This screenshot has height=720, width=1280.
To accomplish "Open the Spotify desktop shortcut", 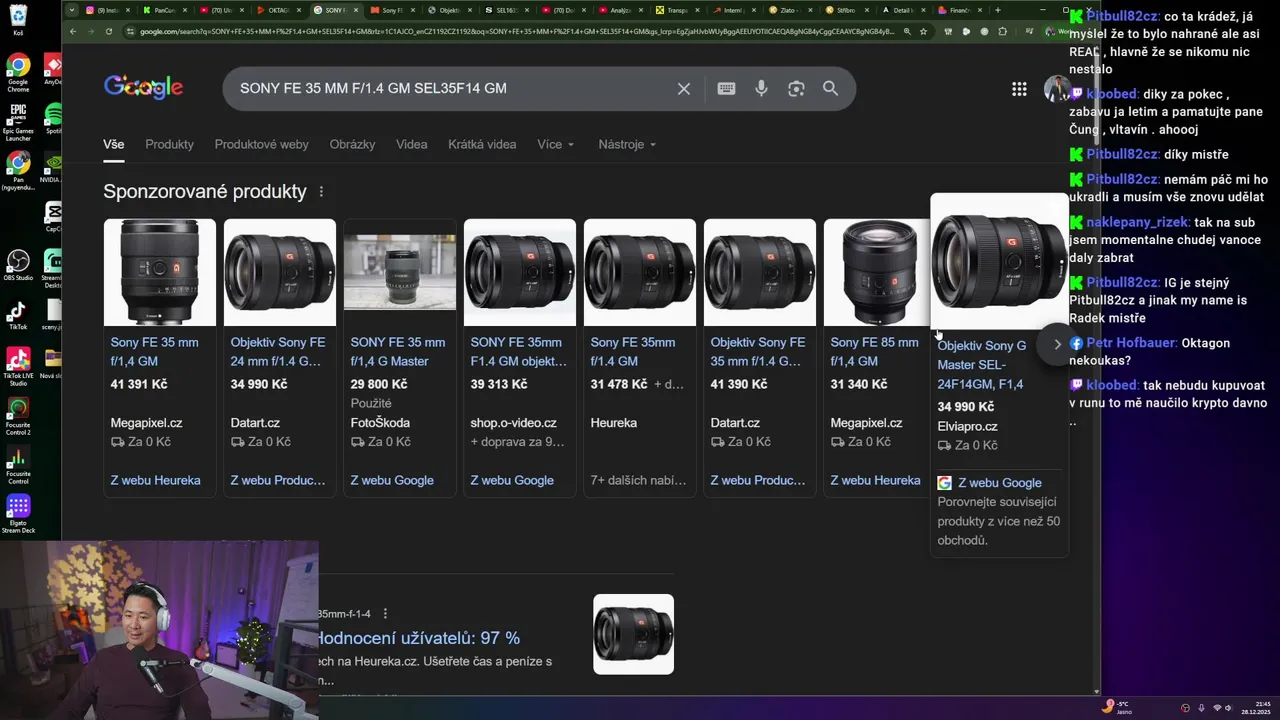I will (x=53, y=118).
